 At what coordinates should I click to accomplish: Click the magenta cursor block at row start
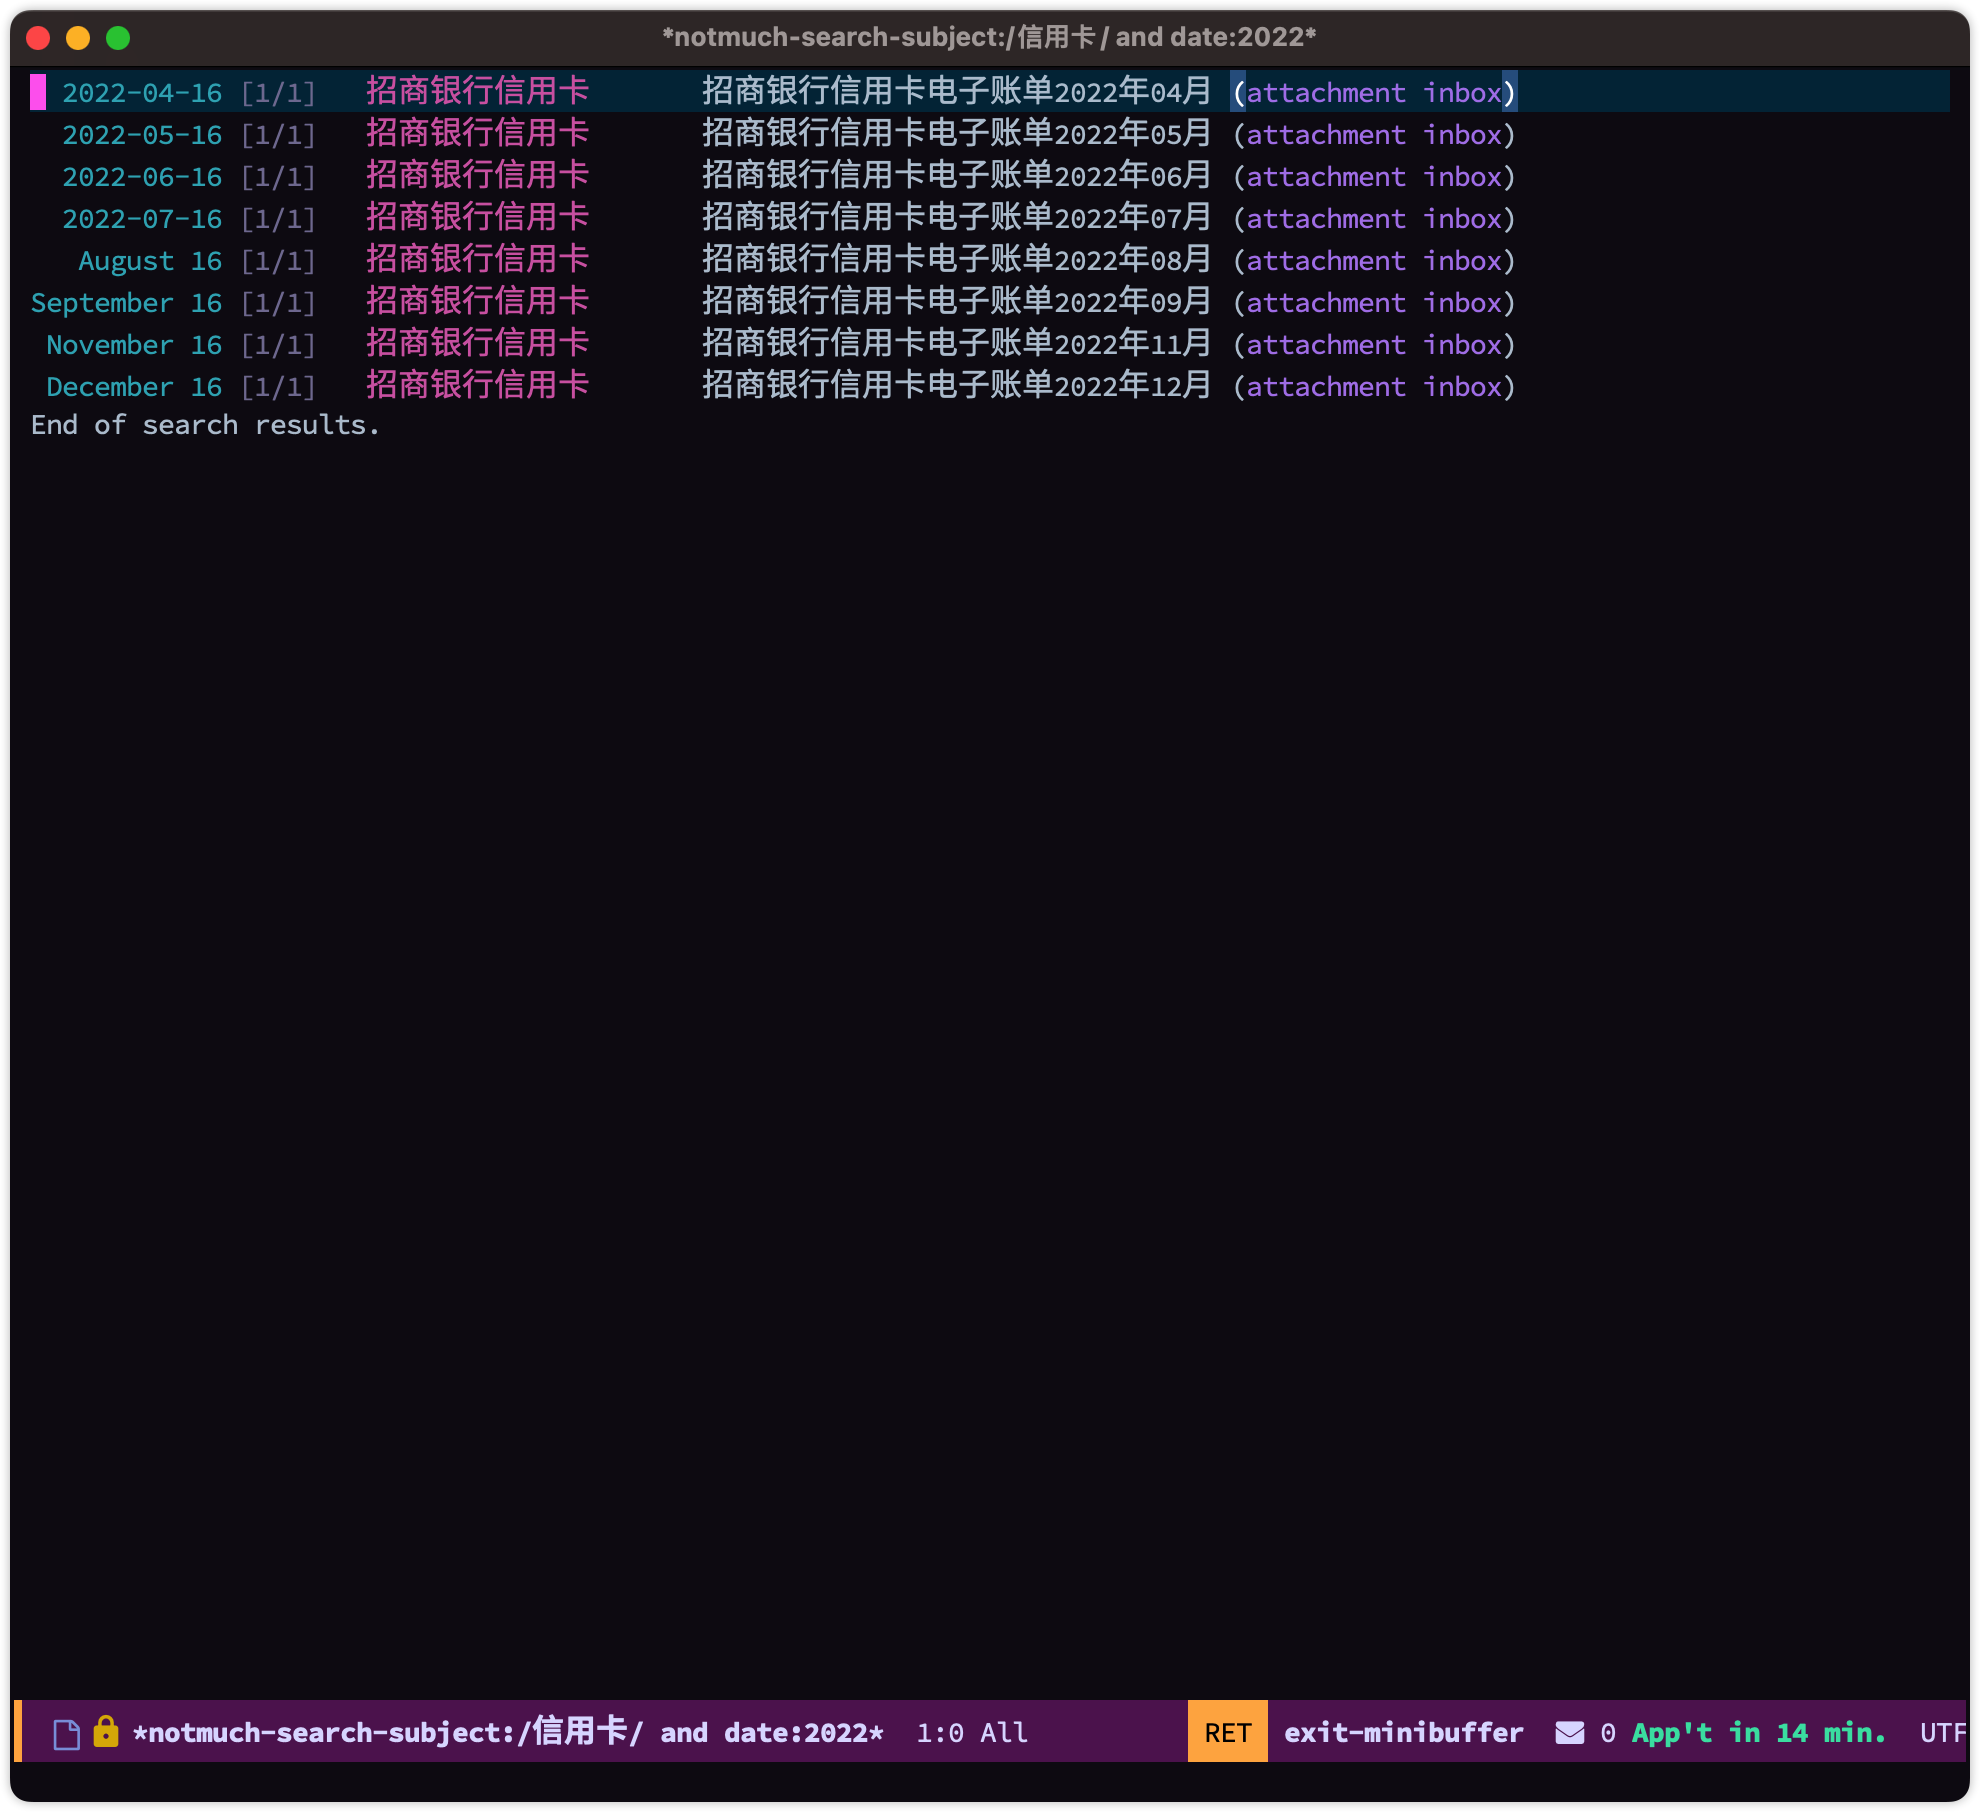[x=38, y=92]
